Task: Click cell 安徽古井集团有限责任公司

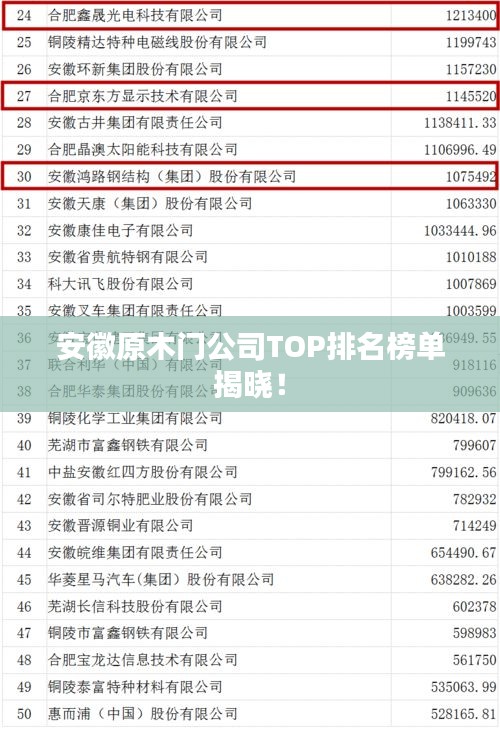Action: click(x=135, y=123)
